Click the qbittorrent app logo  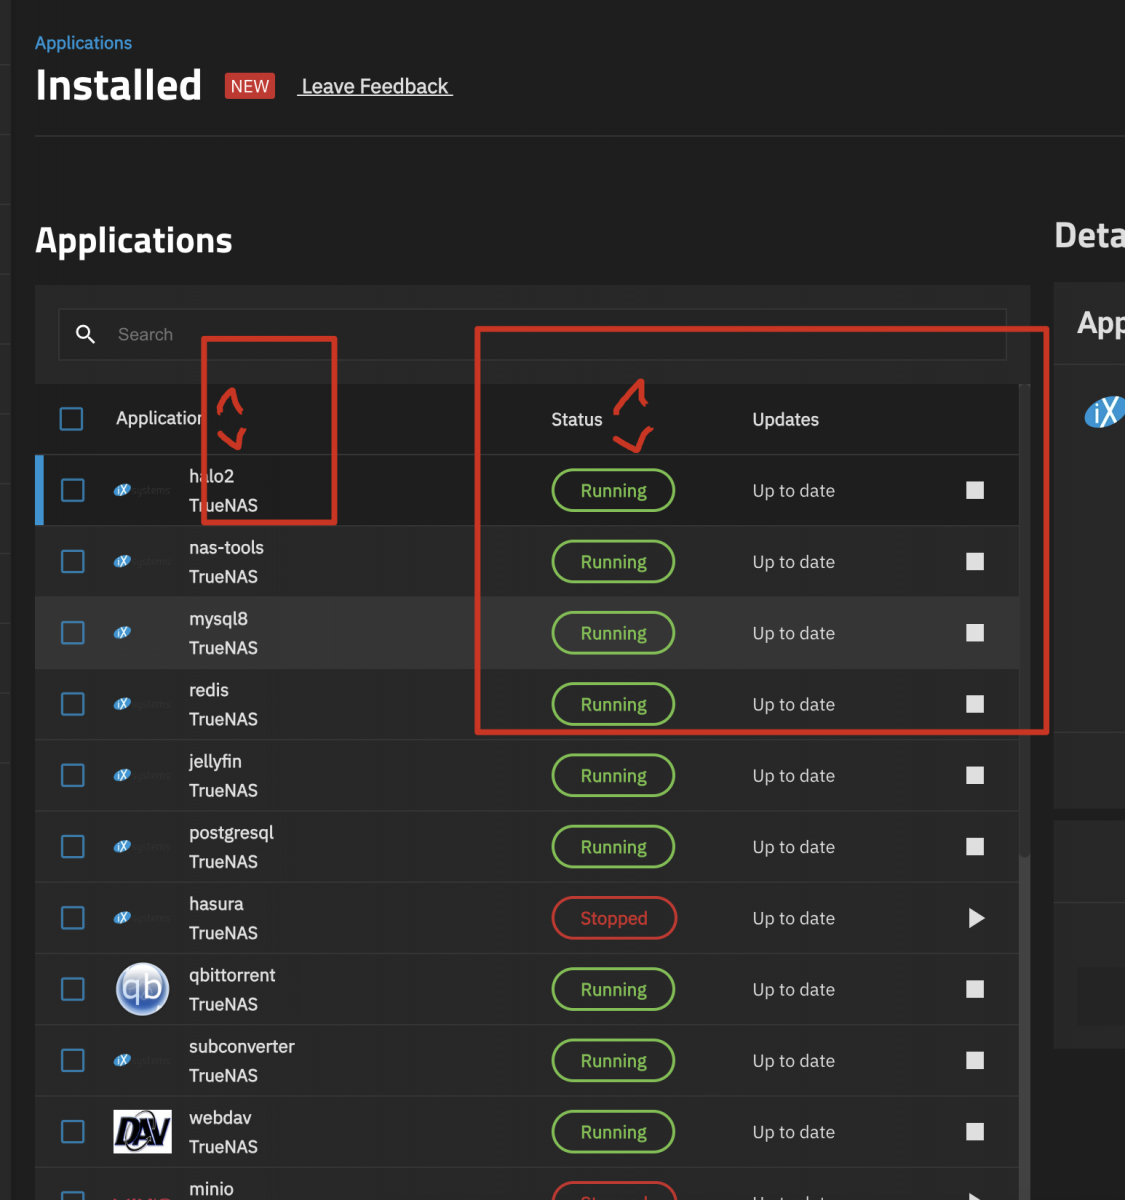pos(142,989)
